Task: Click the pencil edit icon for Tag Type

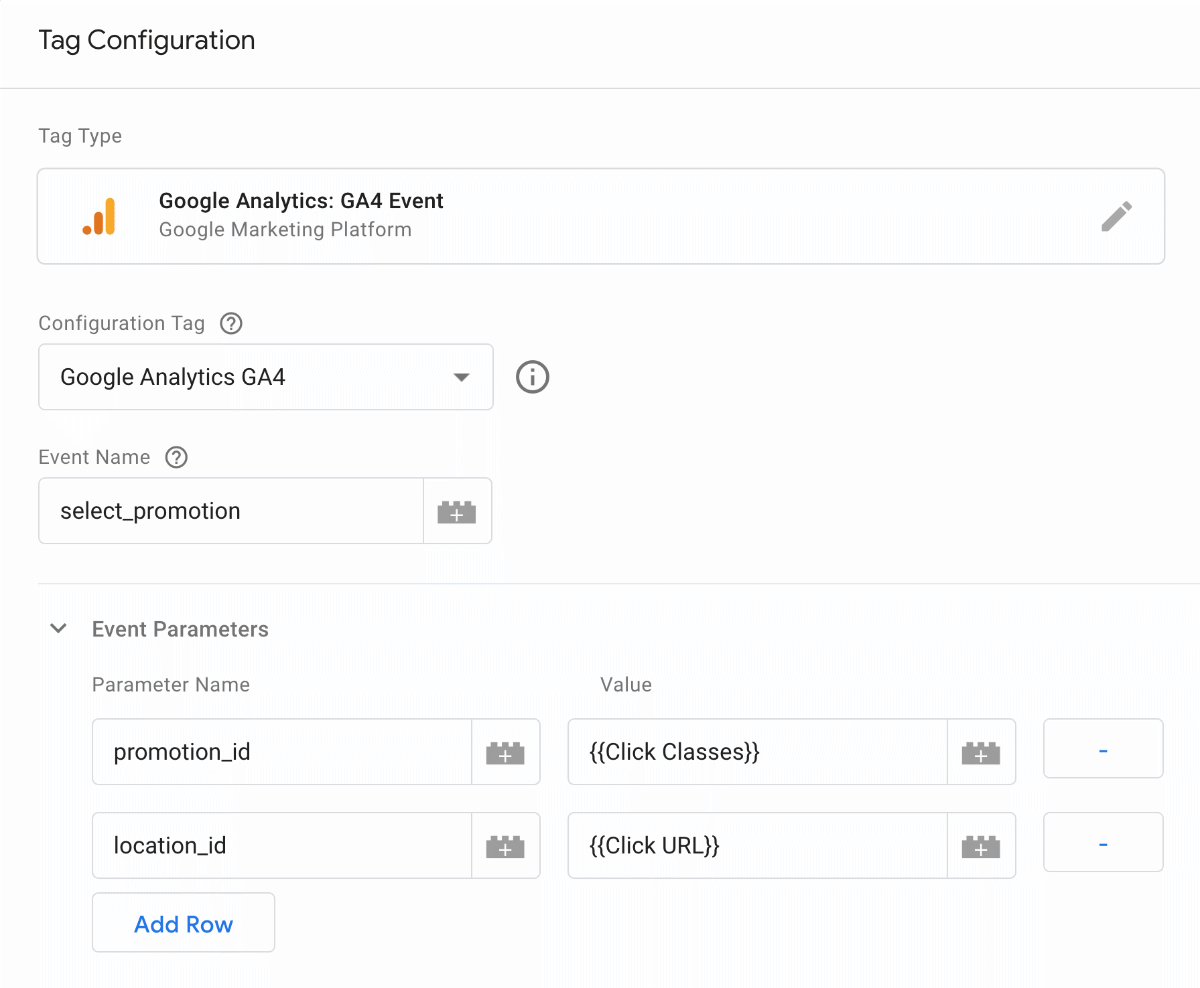Action: [1116, 216]
